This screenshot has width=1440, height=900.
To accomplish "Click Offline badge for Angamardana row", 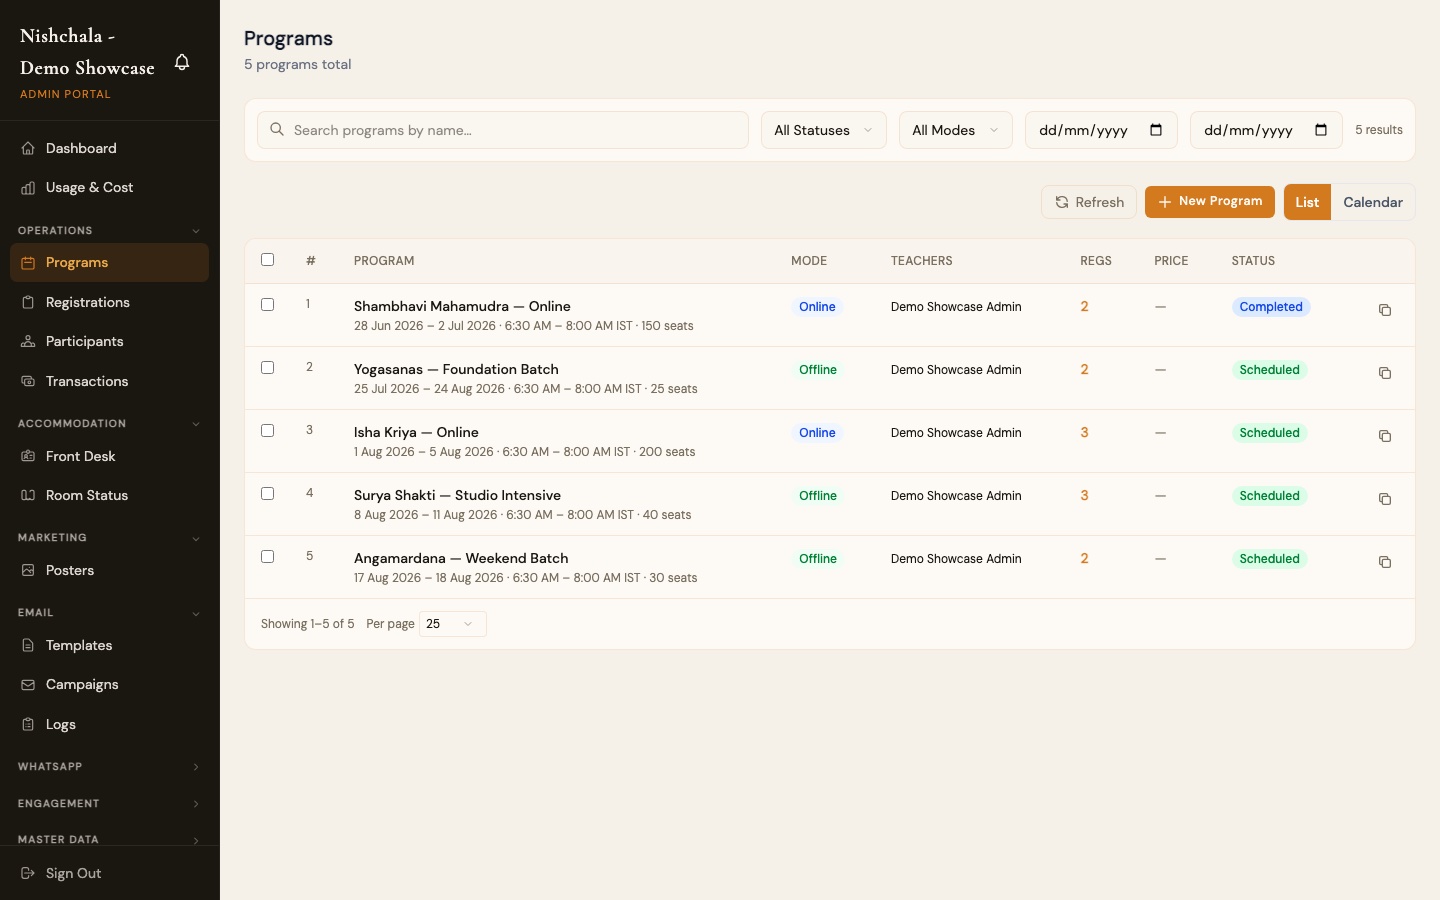I will 817,559.
